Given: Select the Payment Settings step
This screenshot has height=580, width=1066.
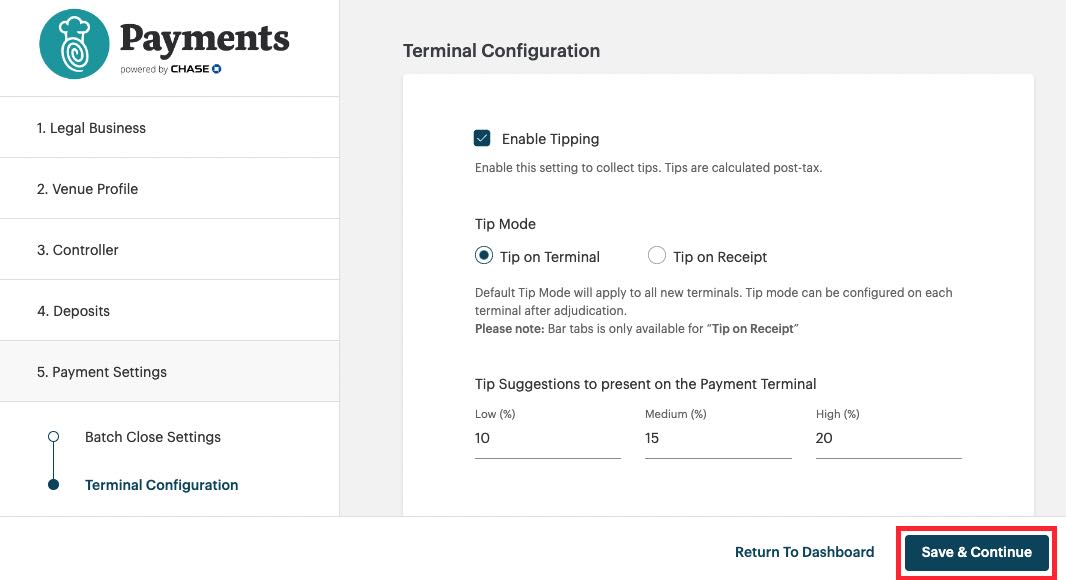Looking at the screenshot, I should tap(102, 371).
